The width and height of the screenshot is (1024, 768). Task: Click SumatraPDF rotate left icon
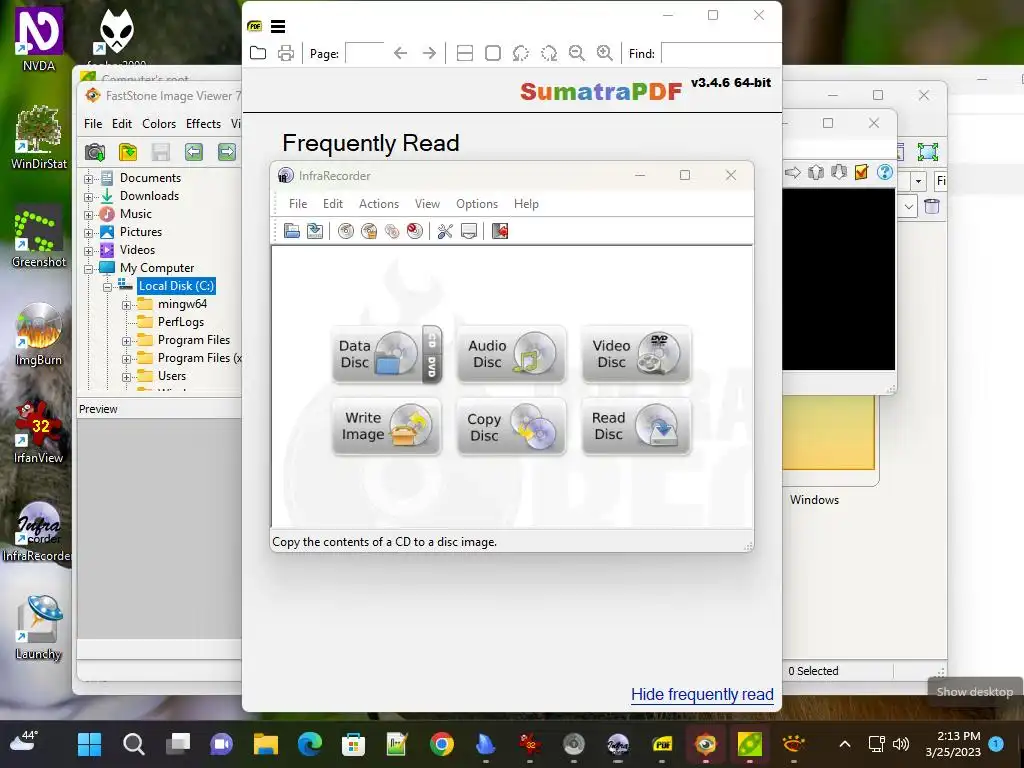click(520, 53)
